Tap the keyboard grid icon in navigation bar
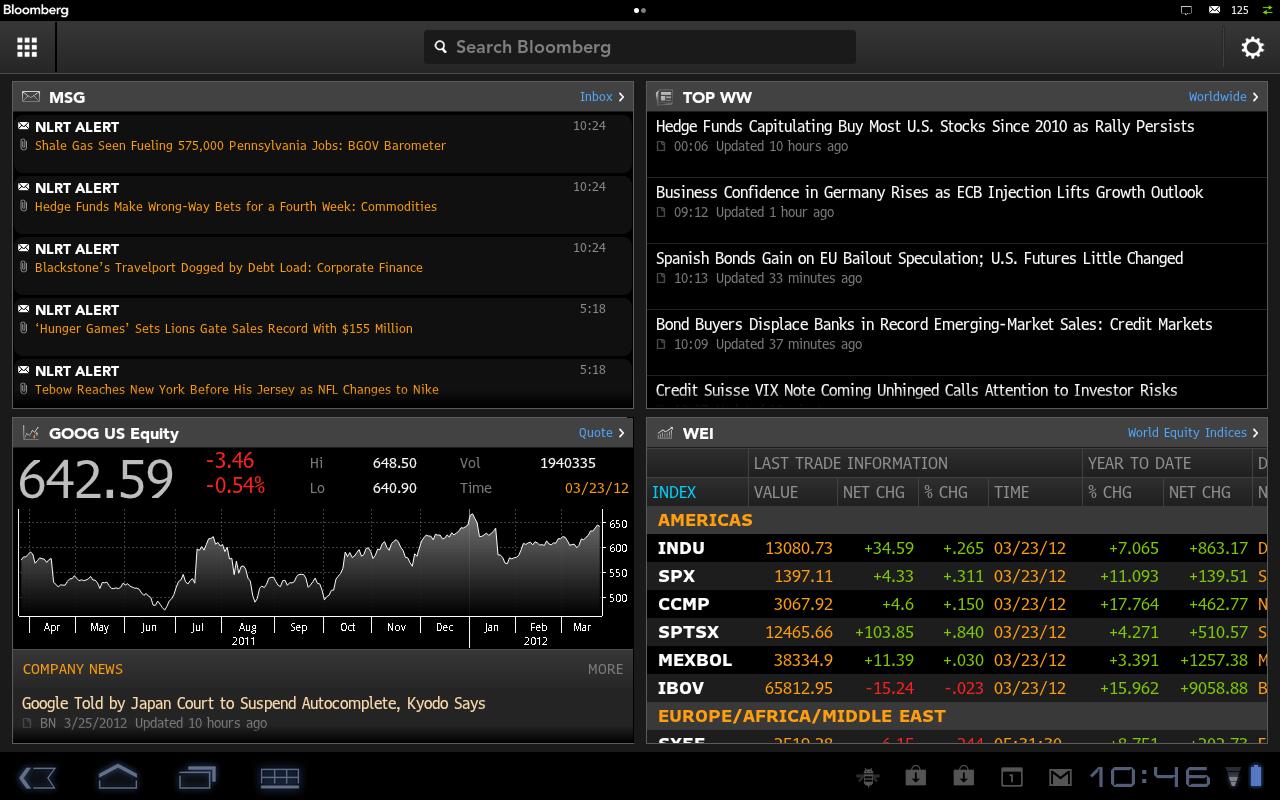Screen dimensions: 1280x800 279,777
